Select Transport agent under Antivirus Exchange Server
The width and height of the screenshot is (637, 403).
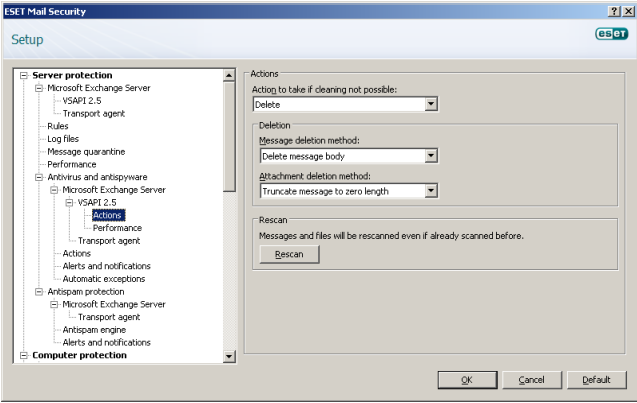point(109,241)
